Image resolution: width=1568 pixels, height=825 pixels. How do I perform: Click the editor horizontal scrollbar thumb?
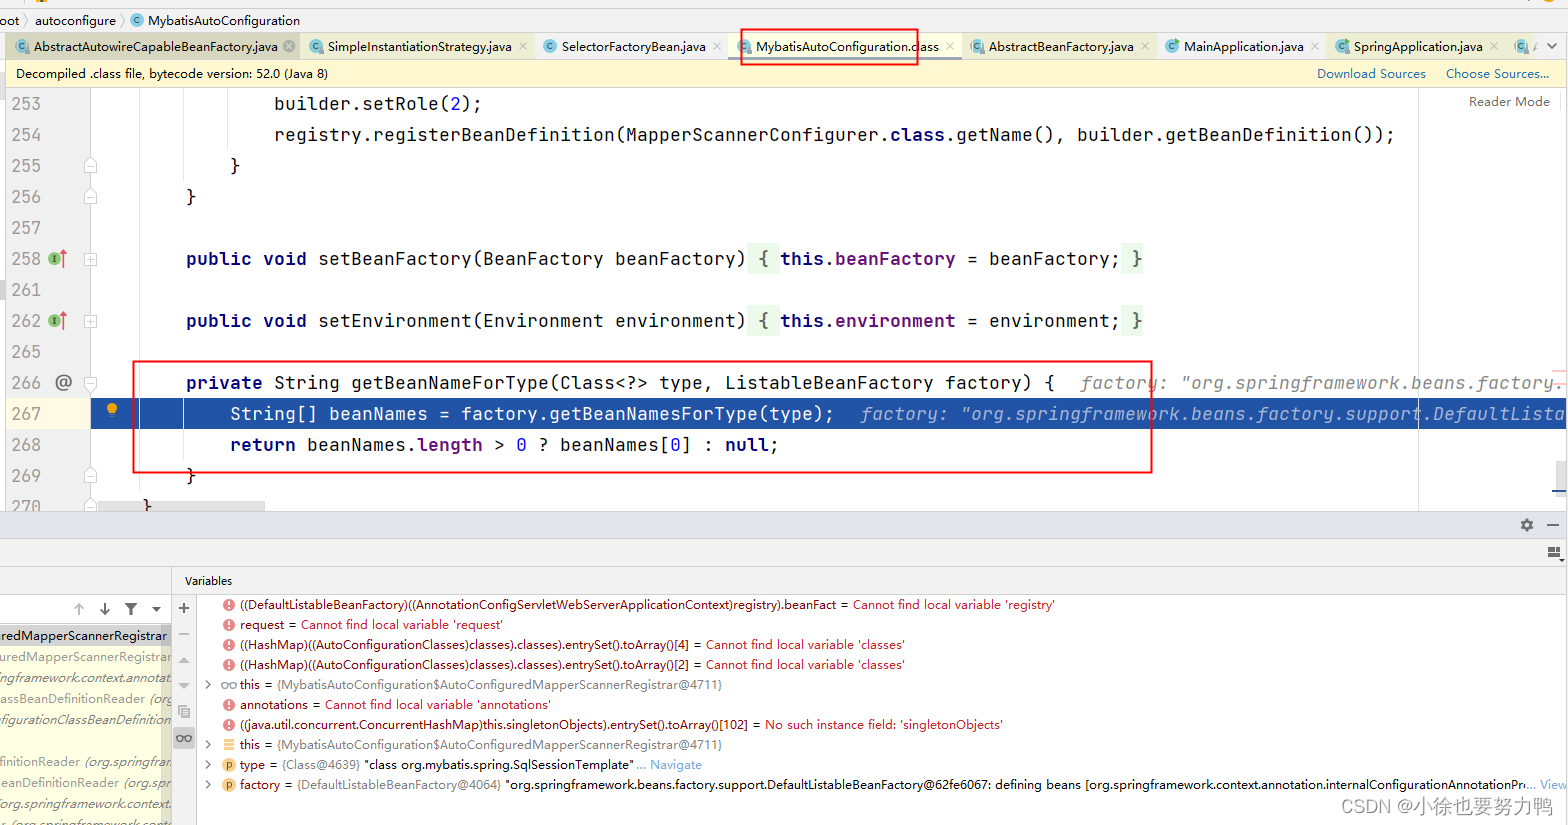pos(181,506)
